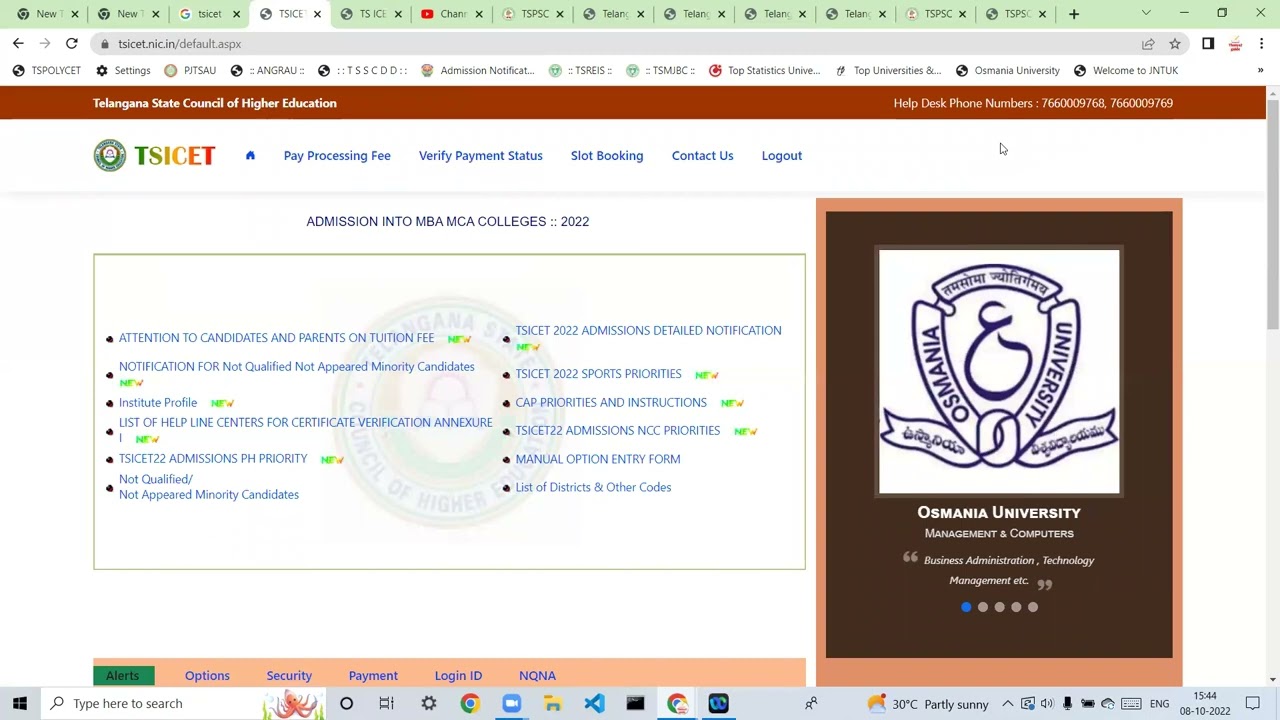
Task: Open TSICET 2022 Sports Priorities link
Action: coord(598,374)
